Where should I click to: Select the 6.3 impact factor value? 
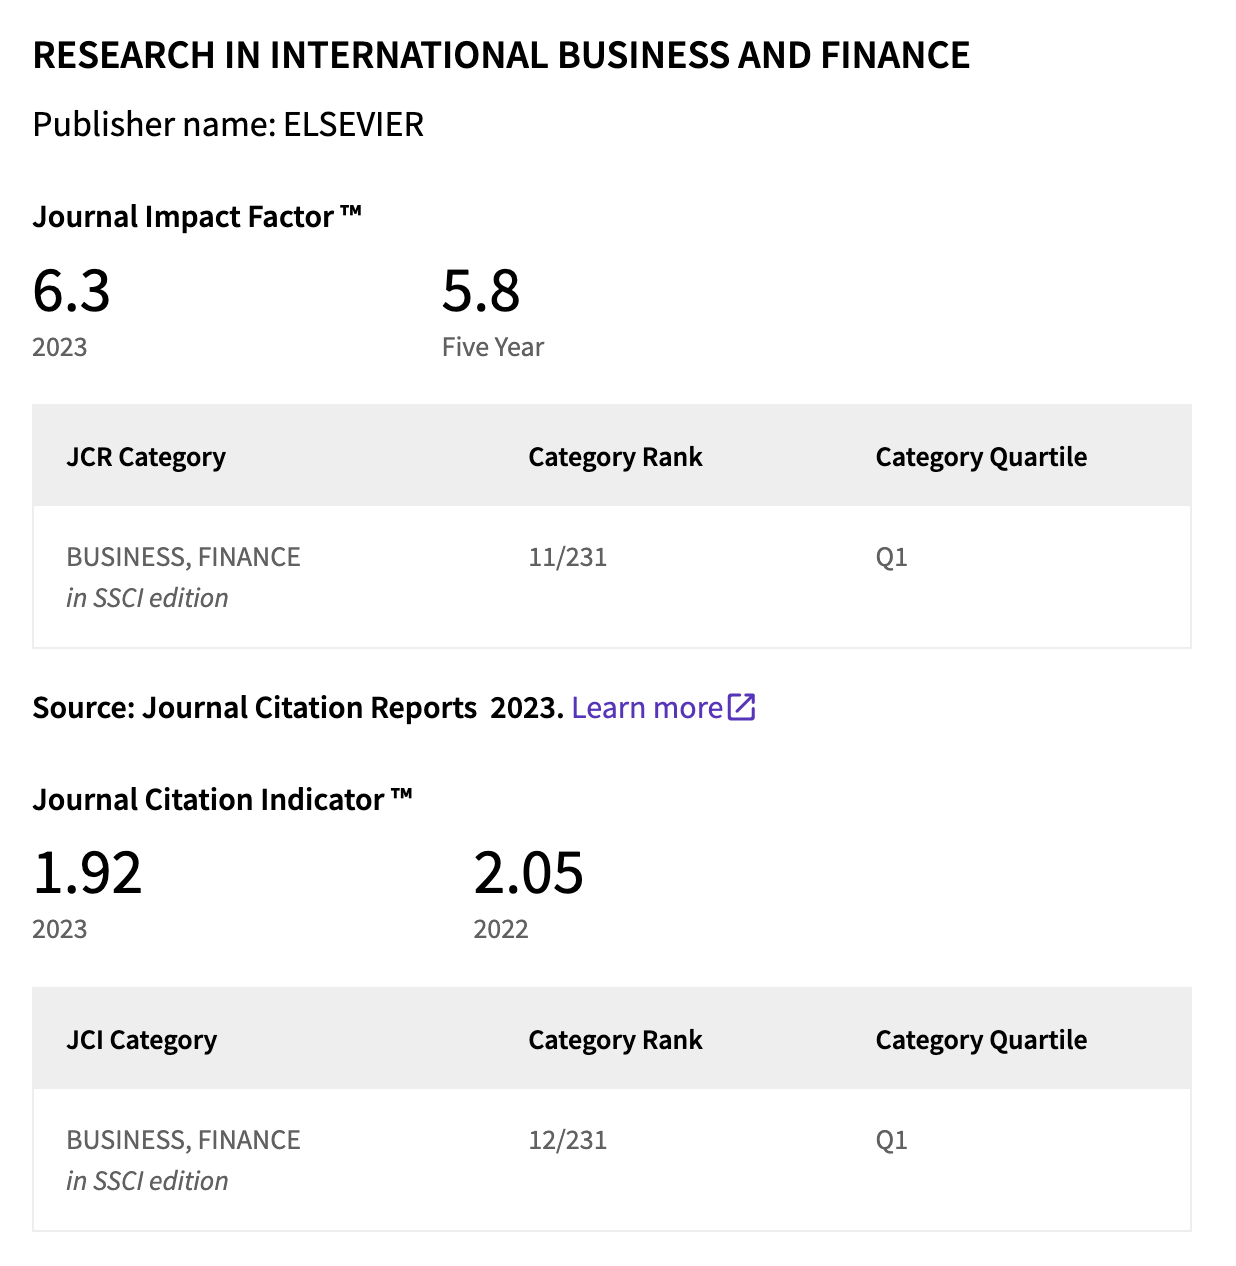(x=71, y=291)
